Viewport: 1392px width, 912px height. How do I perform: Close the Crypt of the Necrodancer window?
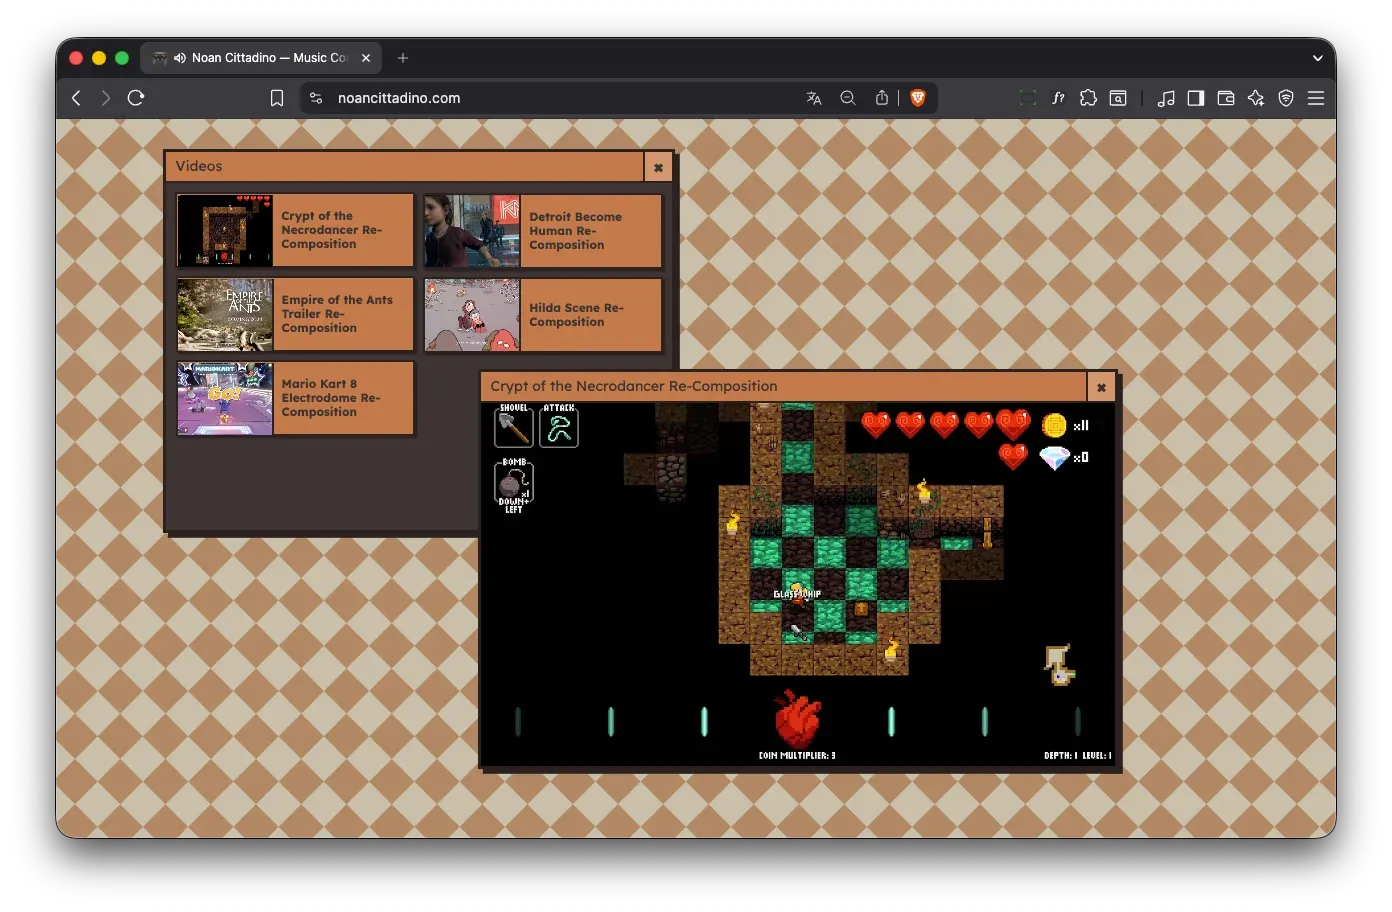coord(1101,387)
